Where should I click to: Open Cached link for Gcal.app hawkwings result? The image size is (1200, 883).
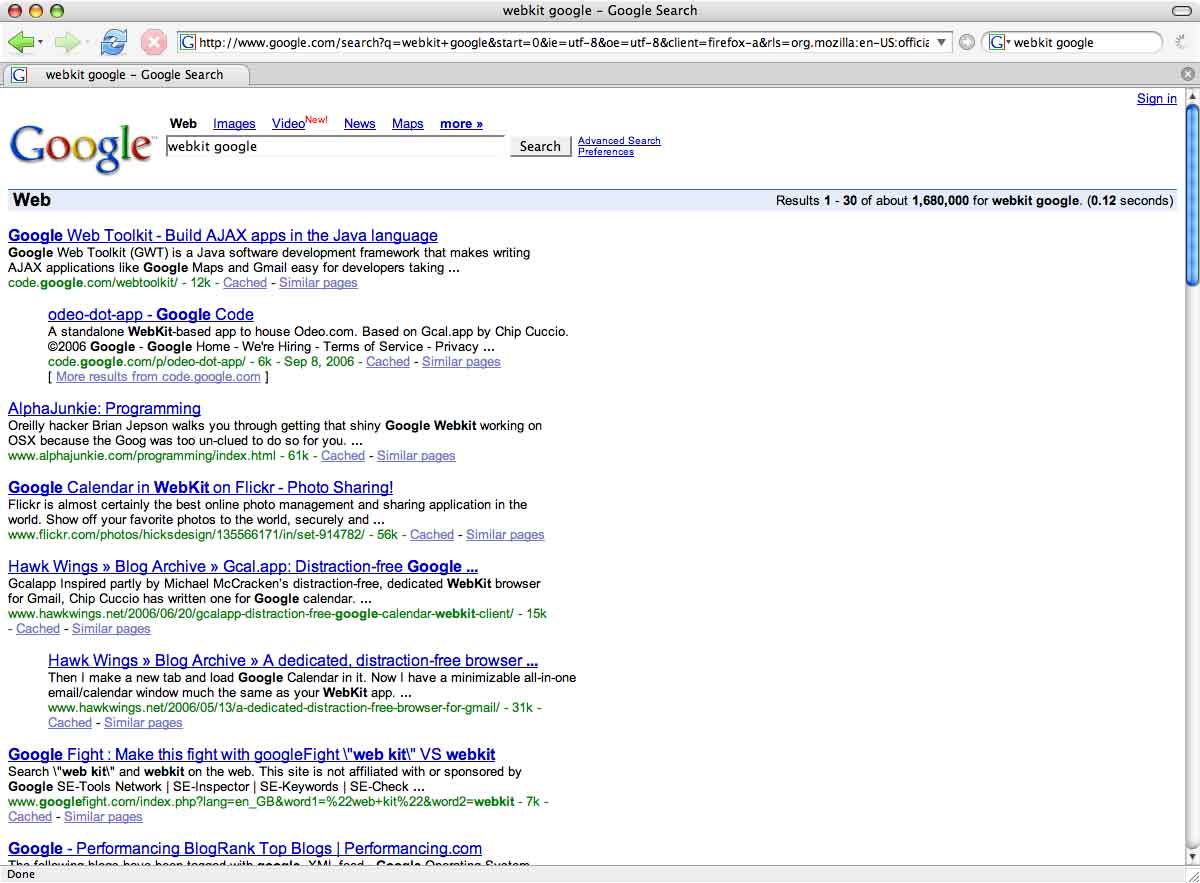pyautogui.click(x=38, y=629)
